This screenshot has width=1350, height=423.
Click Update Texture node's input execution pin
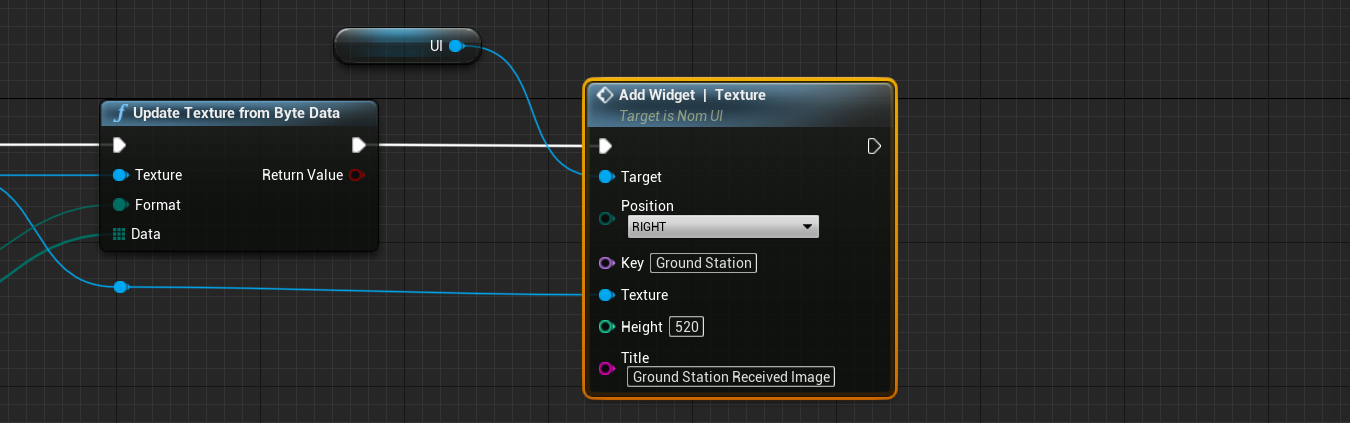pyautogui.click(x=119, y=145)
